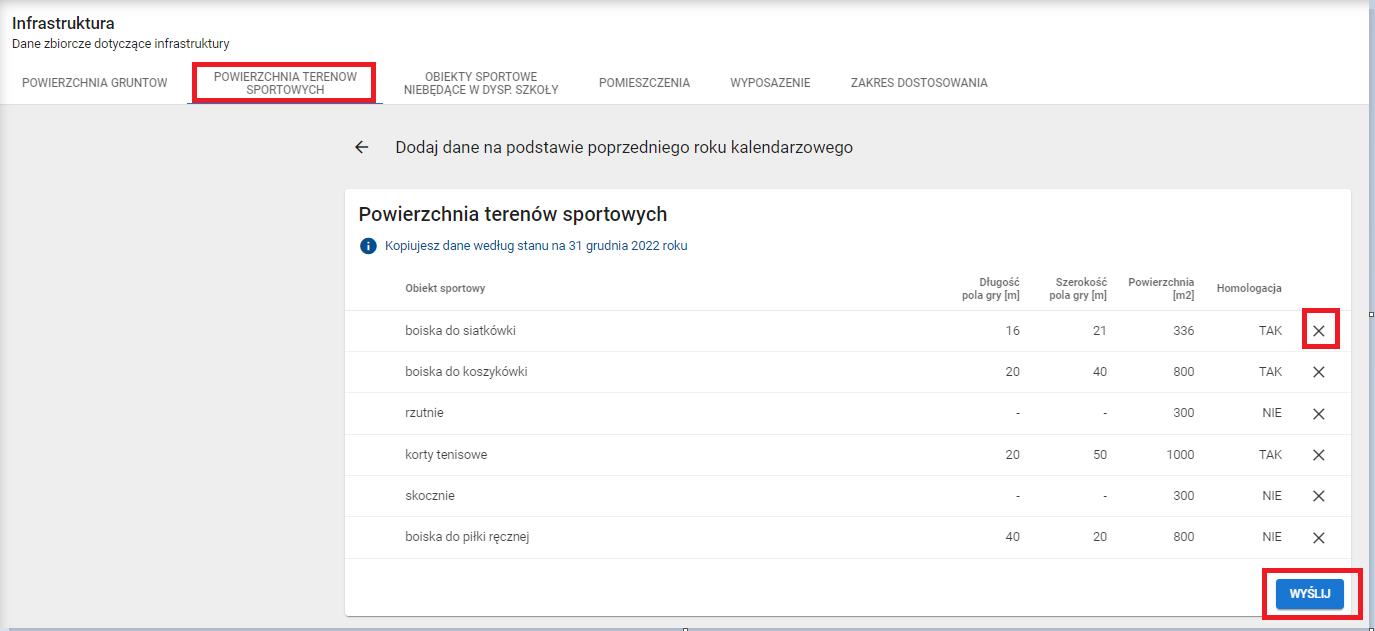This screenshot has height=631, width=1375.
Task: Remove the boiska do siatkówki row
Action: point(1318,331)
